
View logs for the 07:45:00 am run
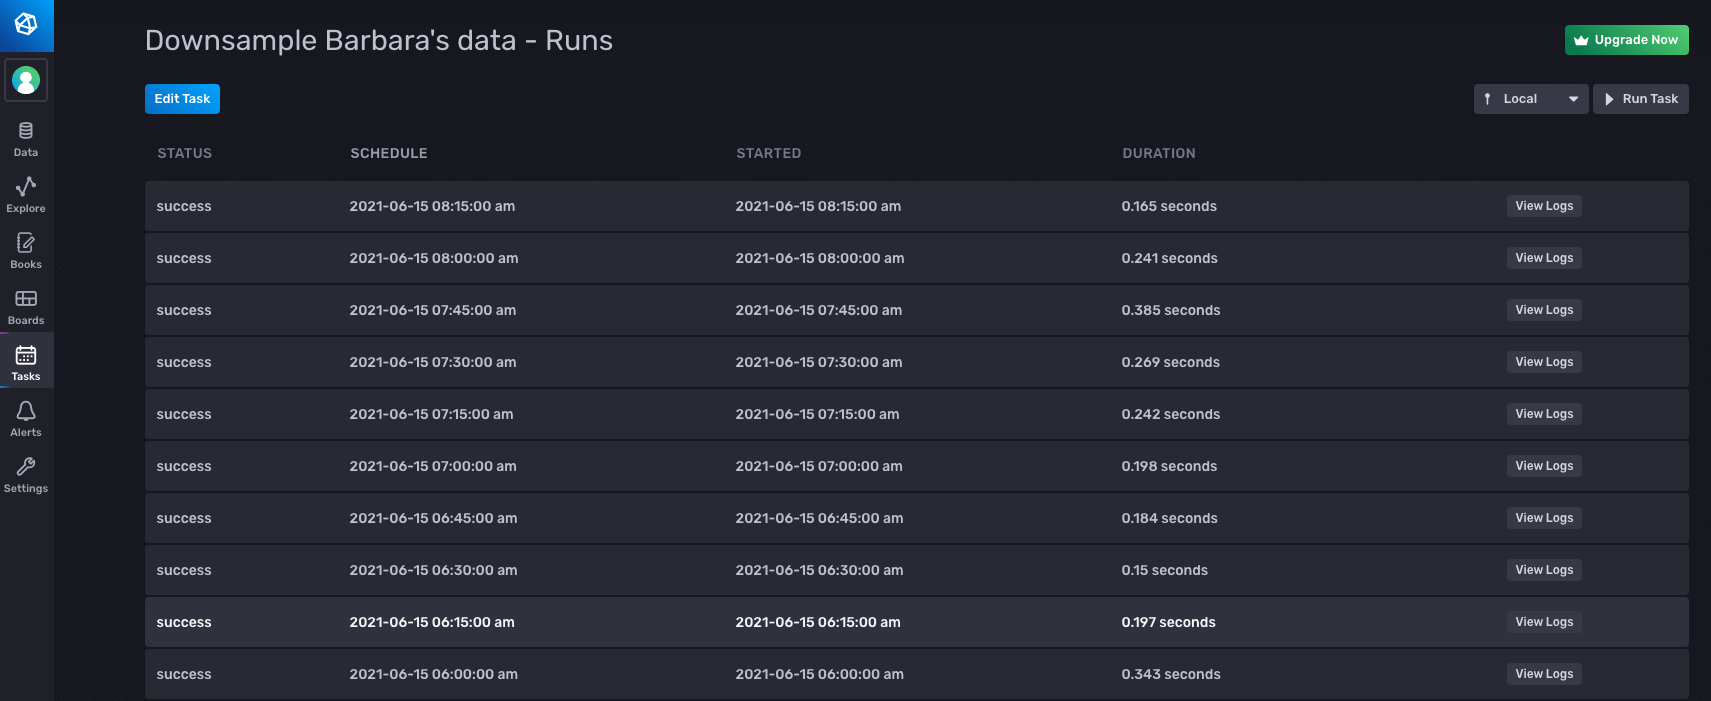pos(1544,310)
